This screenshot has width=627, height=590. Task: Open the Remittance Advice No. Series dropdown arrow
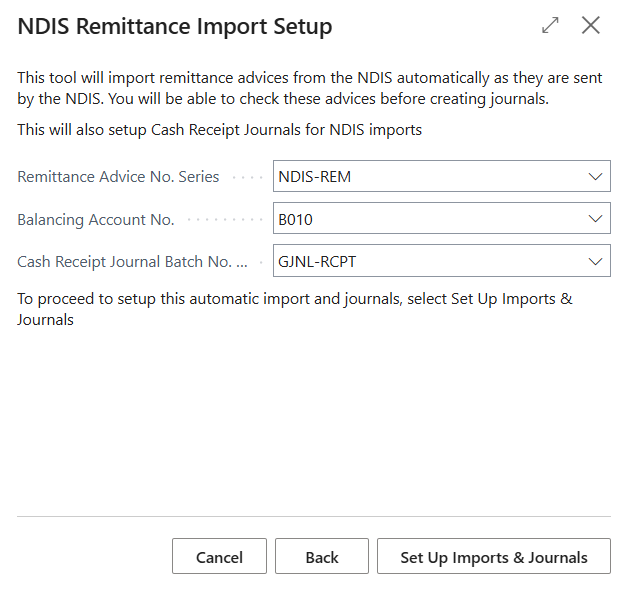pos(595,176)
